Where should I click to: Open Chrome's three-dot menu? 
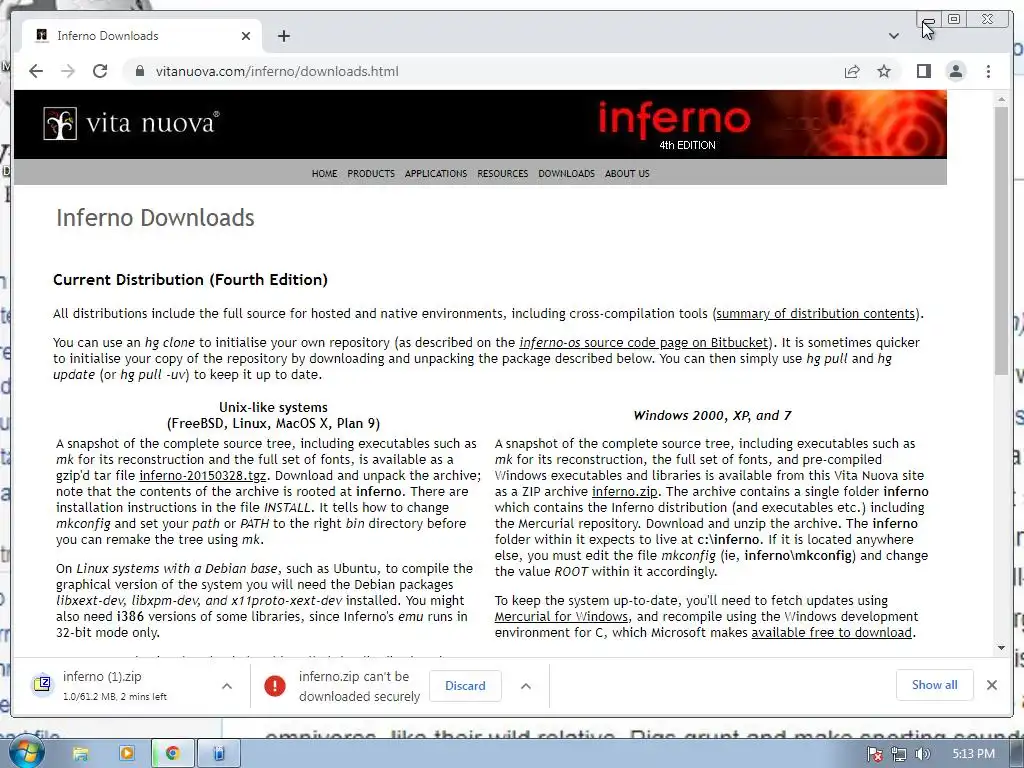point(988,71)
